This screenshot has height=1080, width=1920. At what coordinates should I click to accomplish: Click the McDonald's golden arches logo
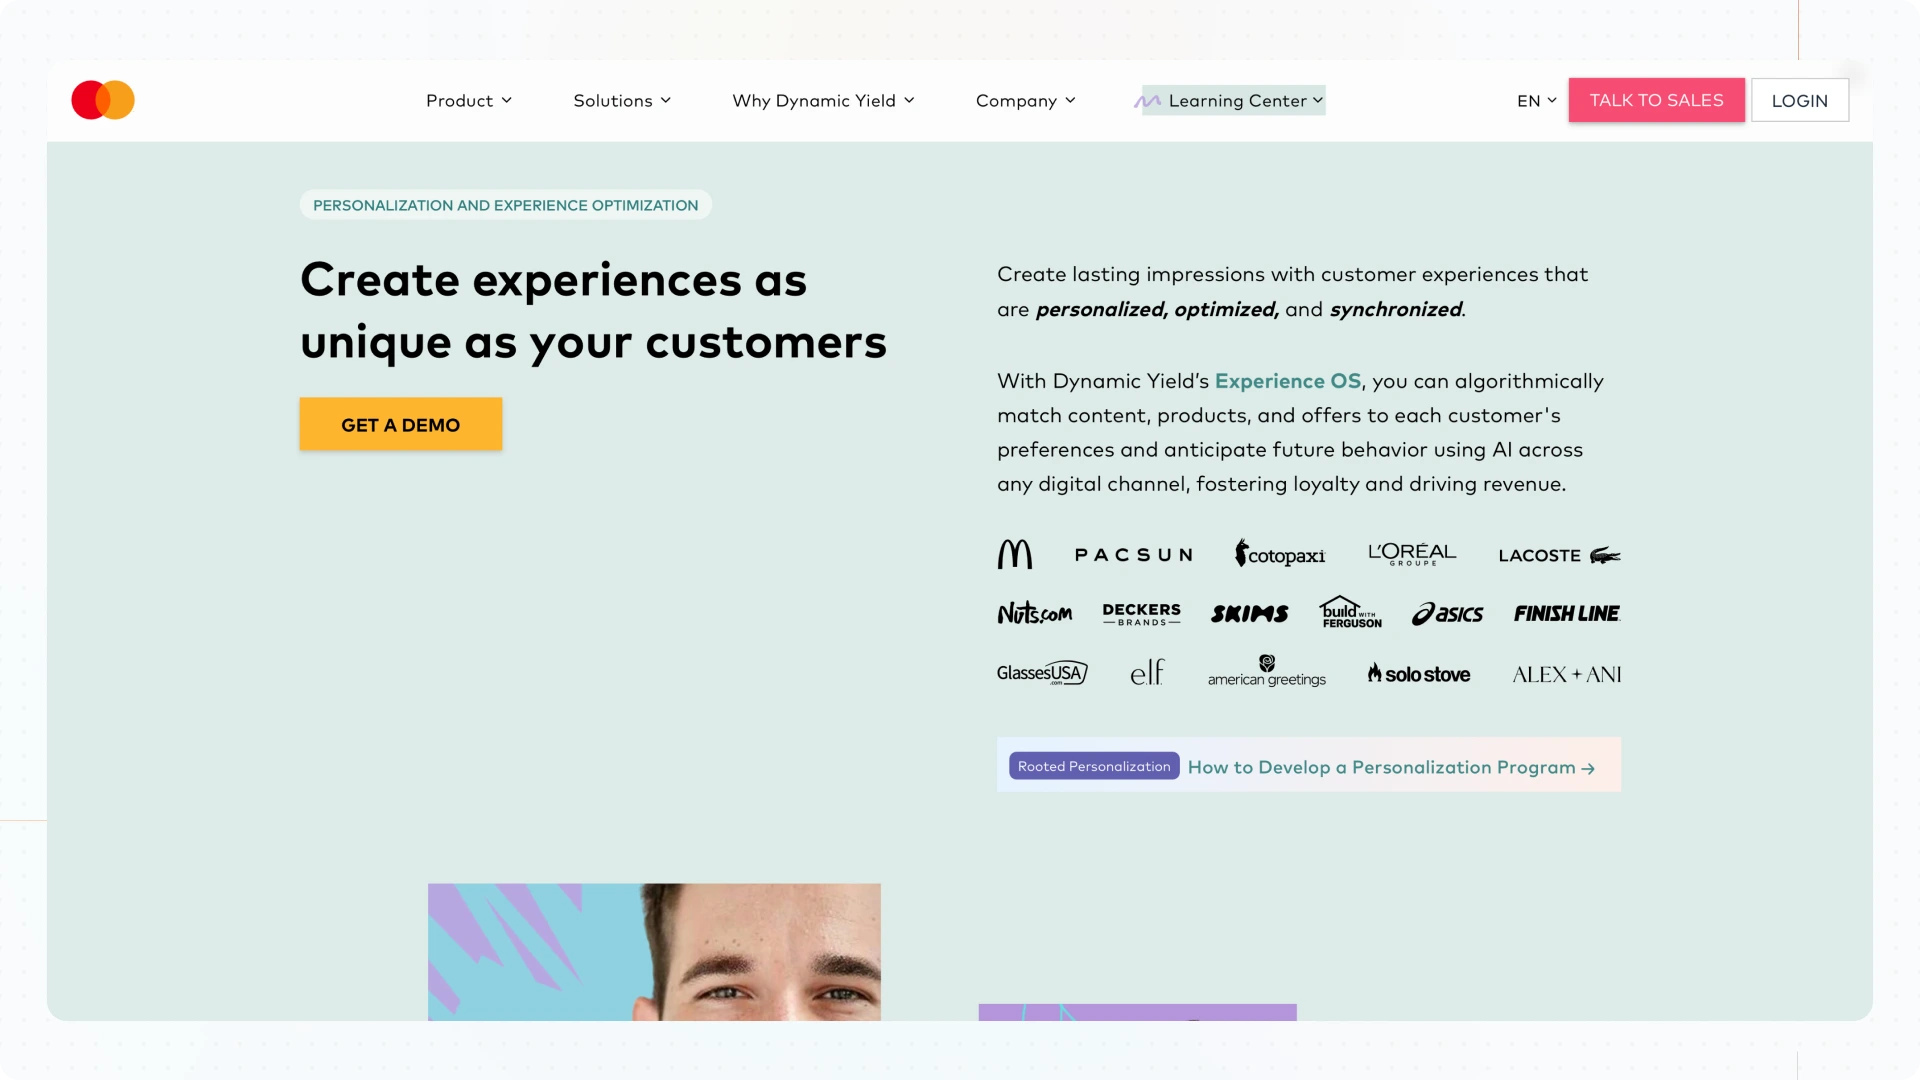tap(1014, 554)
